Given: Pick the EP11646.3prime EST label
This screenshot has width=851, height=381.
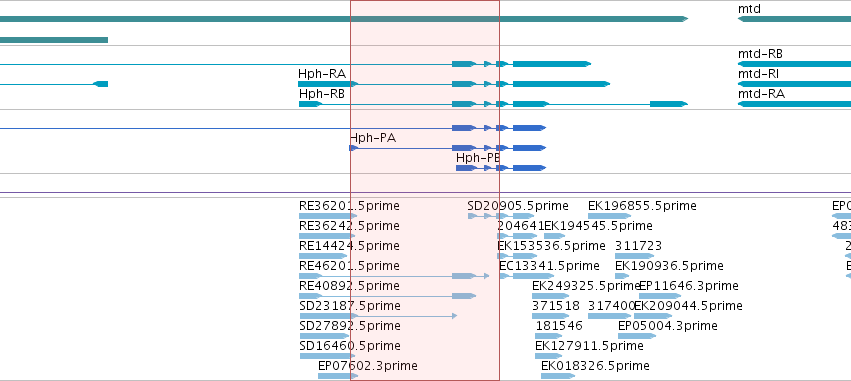Looking at the screenshot, I should coord(689,286).
